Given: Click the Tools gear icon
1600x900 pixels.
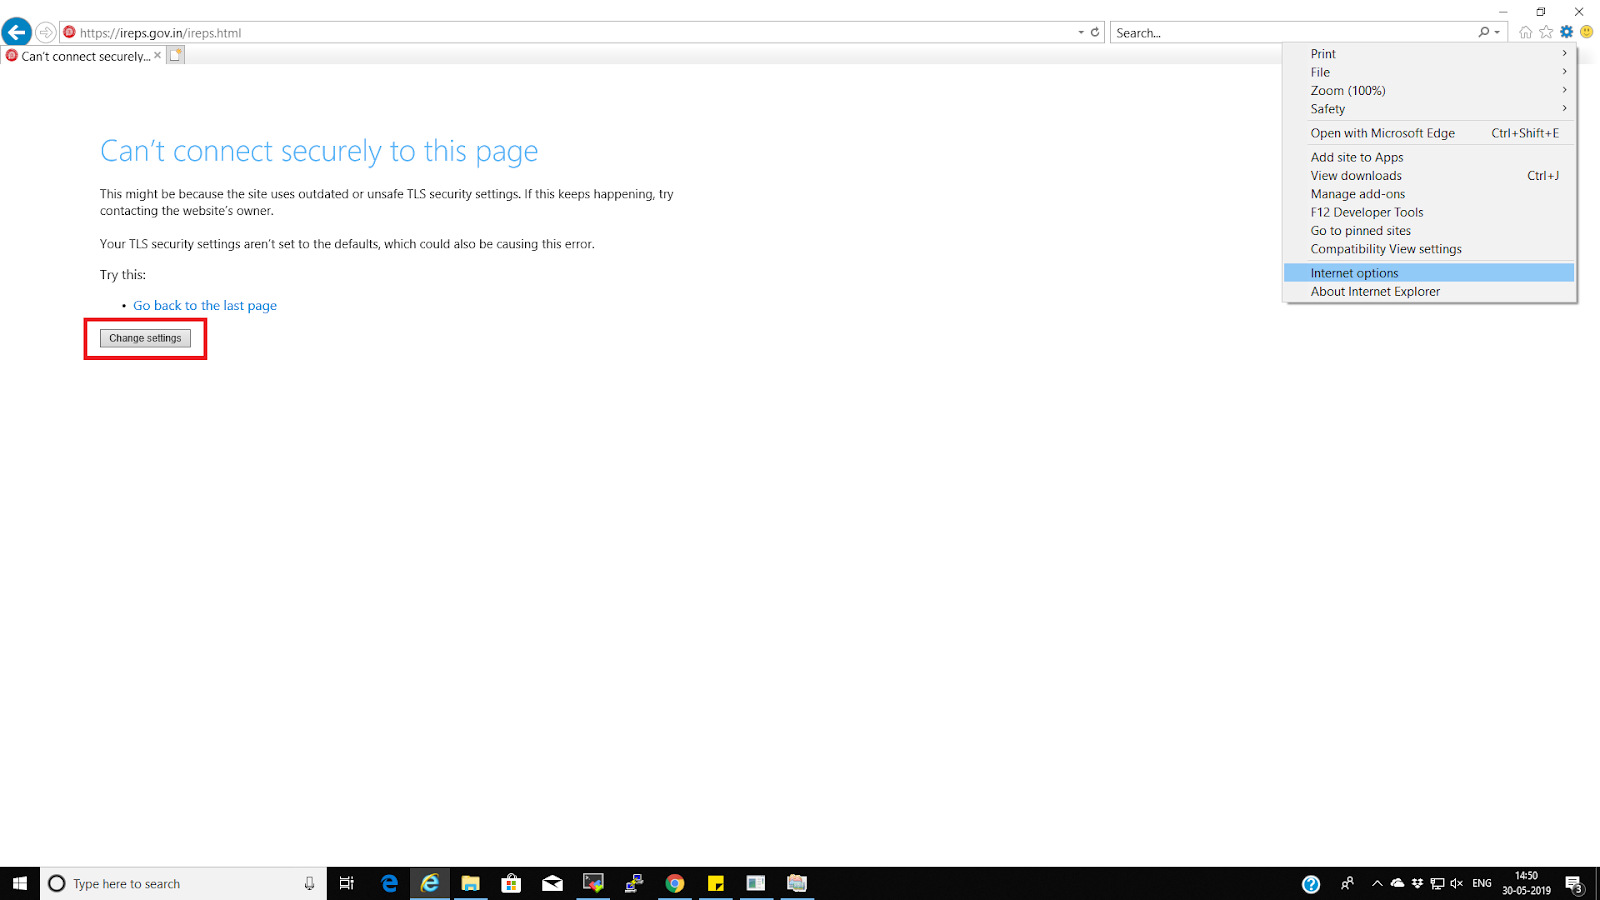Looking at the screenshot, I should [1567, 32].
